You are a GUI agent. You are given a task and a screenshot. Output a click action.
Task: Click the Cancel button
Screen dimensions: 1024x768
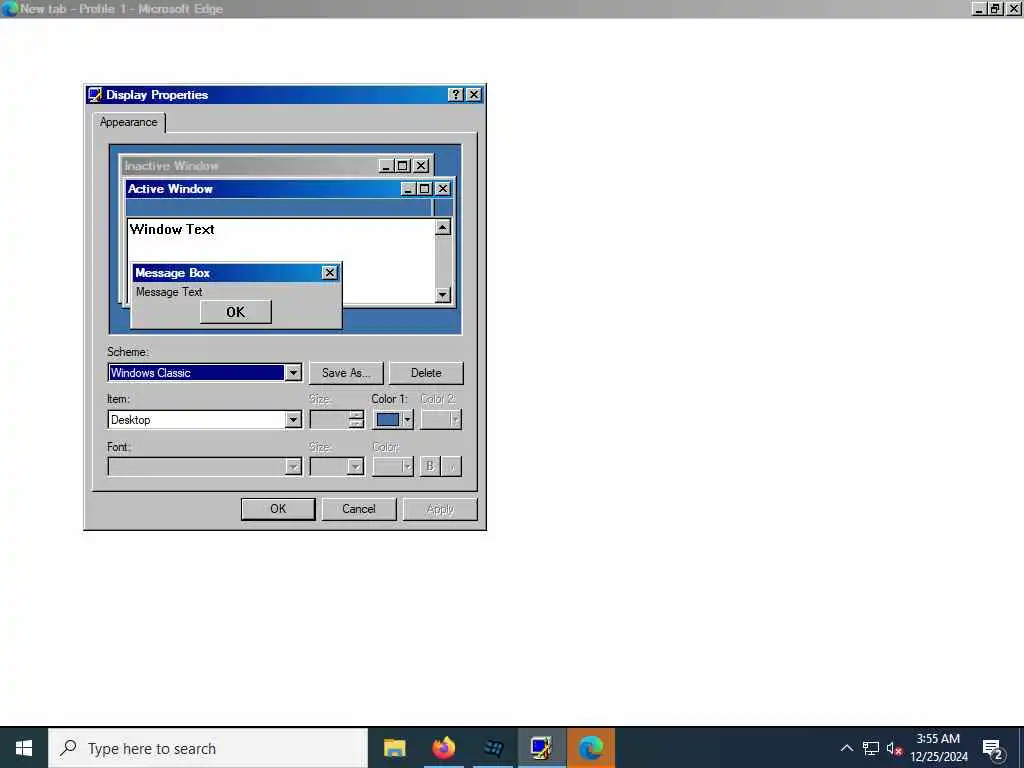(359, 509)
